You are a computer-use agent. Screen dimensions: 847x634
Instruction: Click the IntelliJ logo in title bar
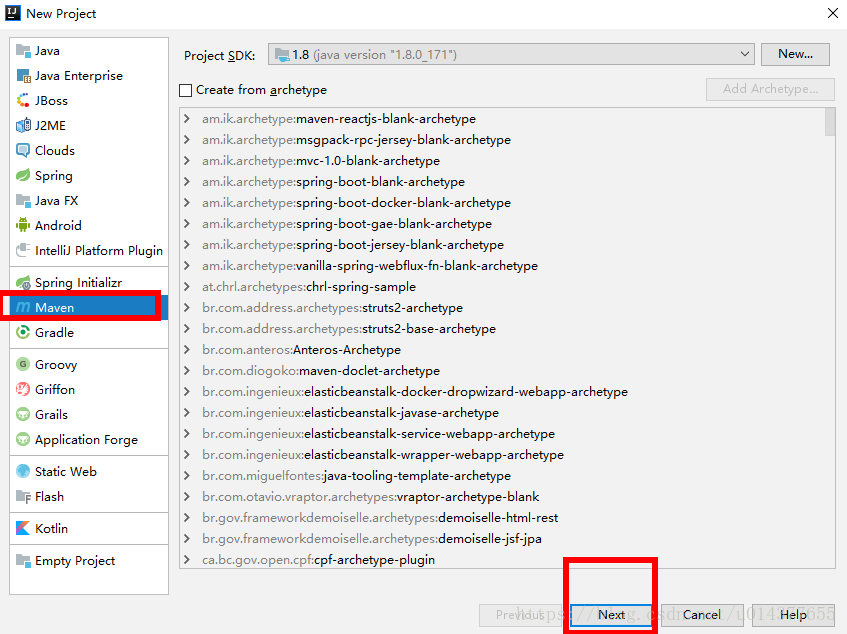click(13, 13)
